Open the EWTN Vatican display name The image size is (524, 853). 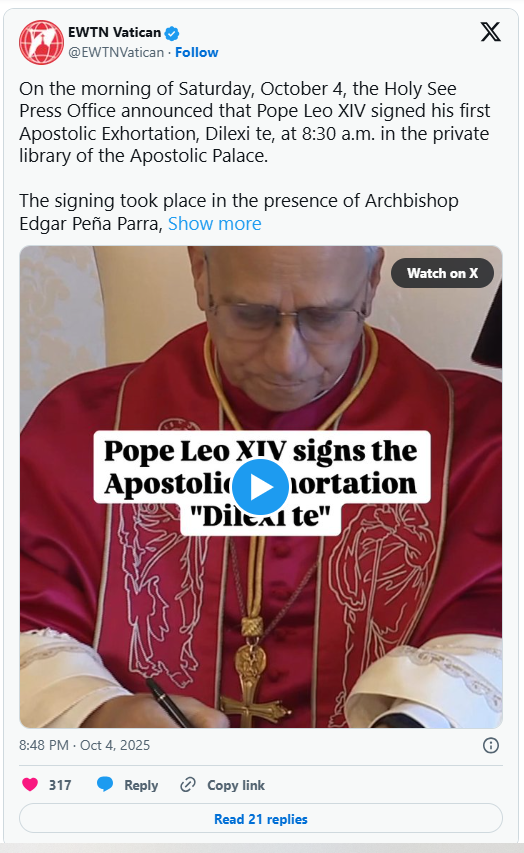[114, 33]
